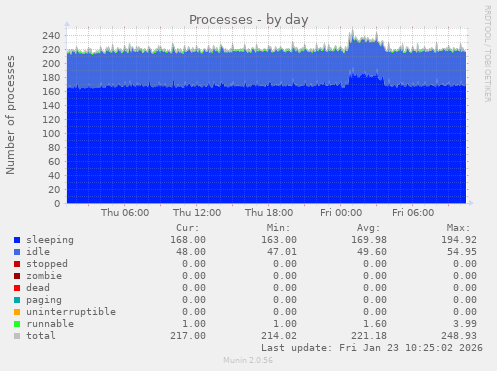Image resolution: width=497 pixels, height=371 pixels.
Task: Click idle current value 48.00
Action: point(191,252)
